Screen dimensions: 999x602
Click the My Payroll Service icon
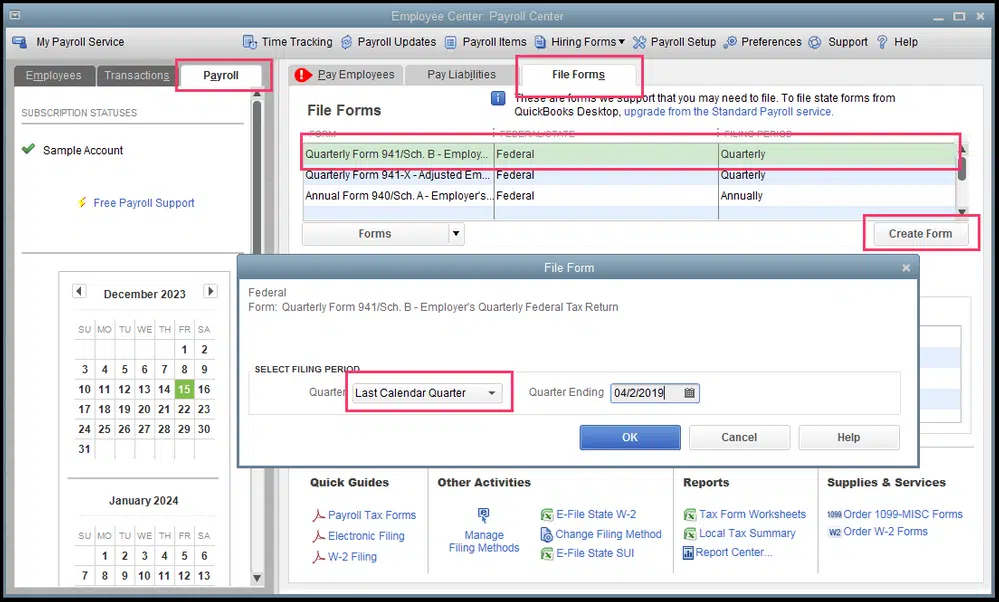(20, 42)
